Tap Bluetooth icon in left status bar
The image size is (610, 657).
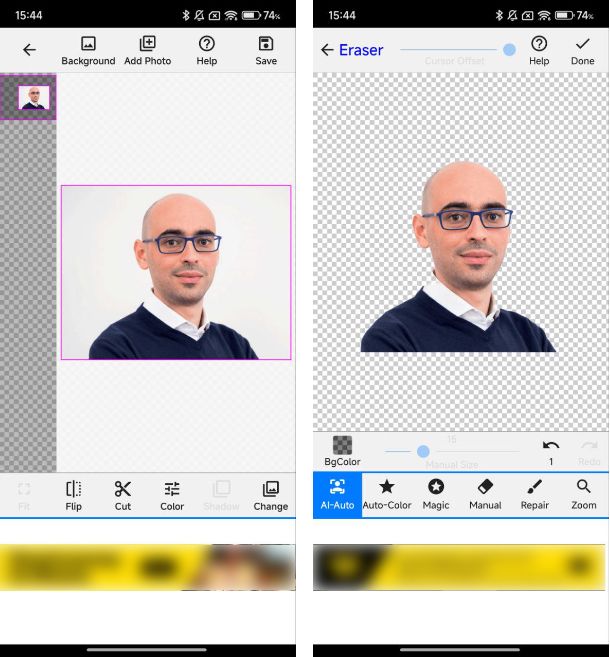[x=186, y=16]
